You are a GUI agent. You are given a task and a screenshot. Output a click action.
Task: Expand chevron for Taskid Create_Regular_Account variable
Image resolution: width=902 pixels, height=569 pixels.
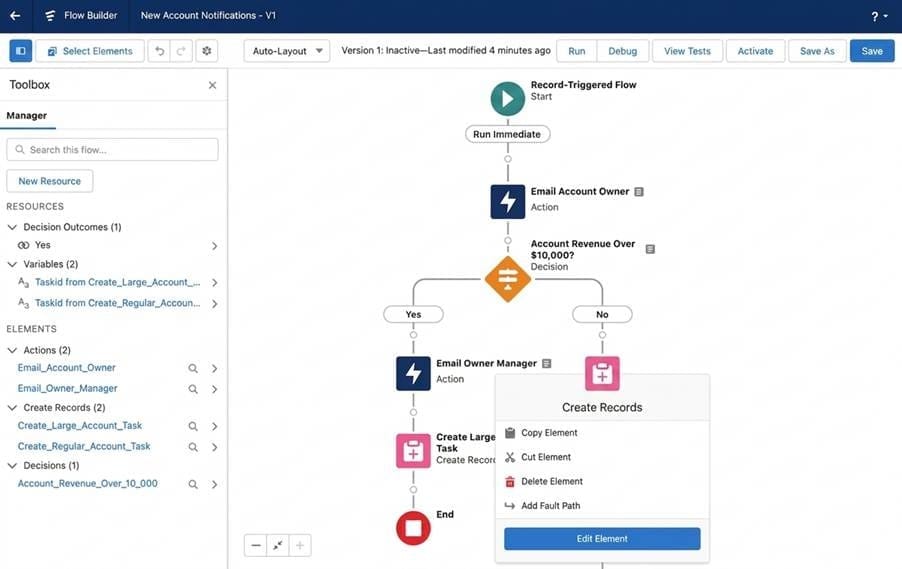(x=215, y=304)
